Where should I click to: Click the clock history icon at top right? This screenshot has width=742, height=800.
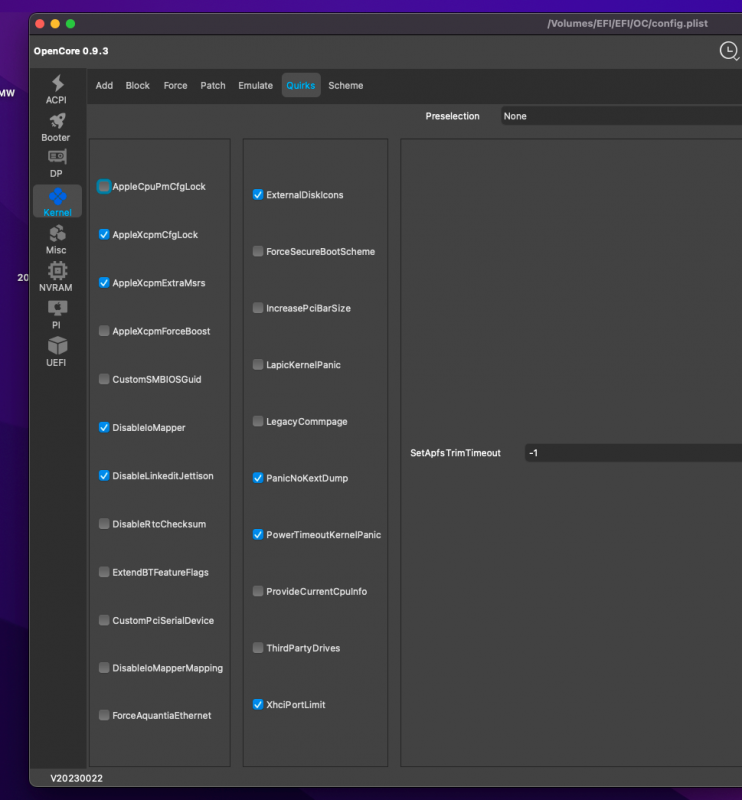click(729, 51)
